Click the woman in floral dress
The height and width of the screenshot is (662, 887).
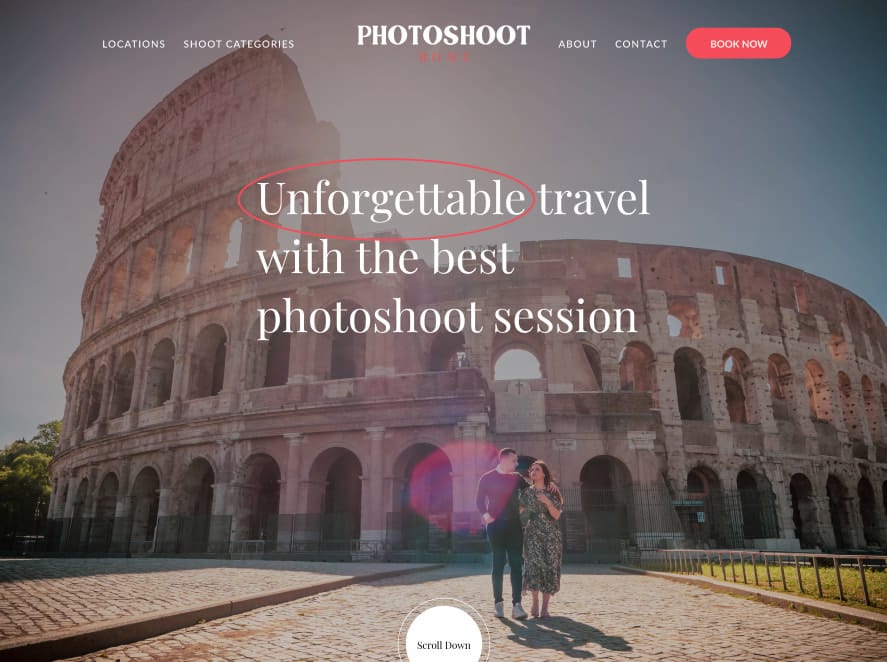[x=541, y=538]
